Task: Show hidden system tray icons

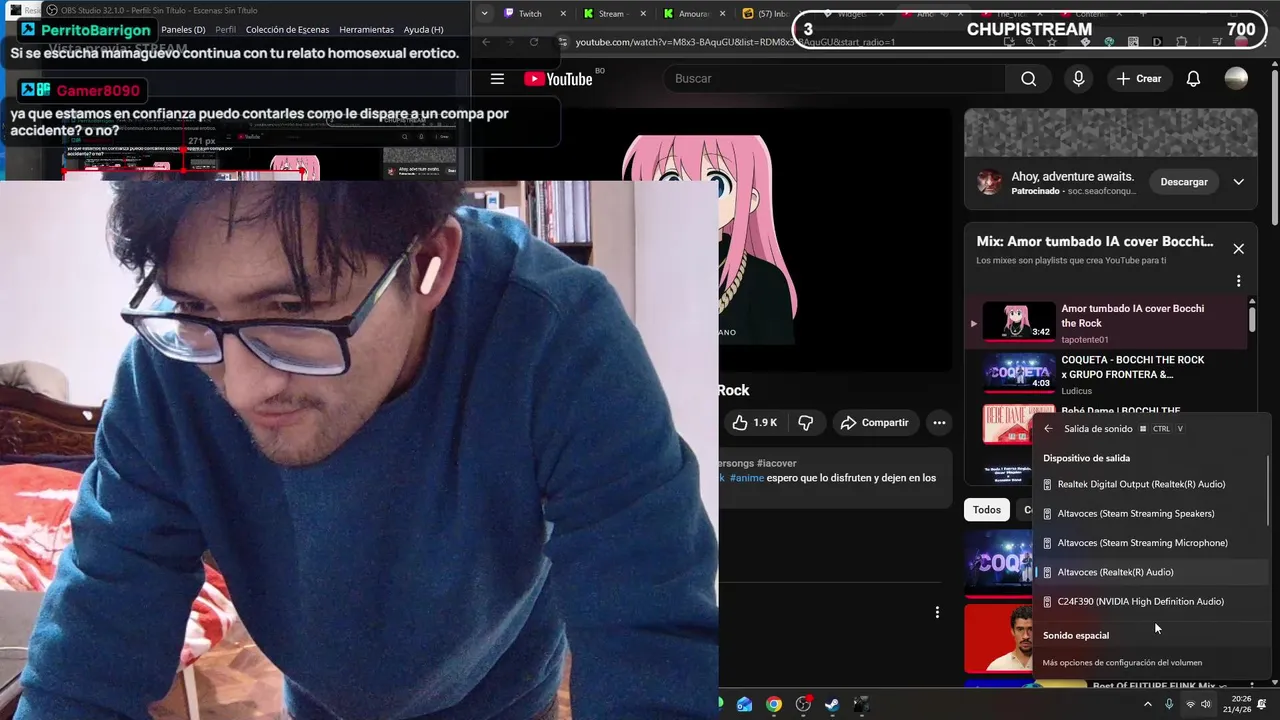Action: (1147, 705)
